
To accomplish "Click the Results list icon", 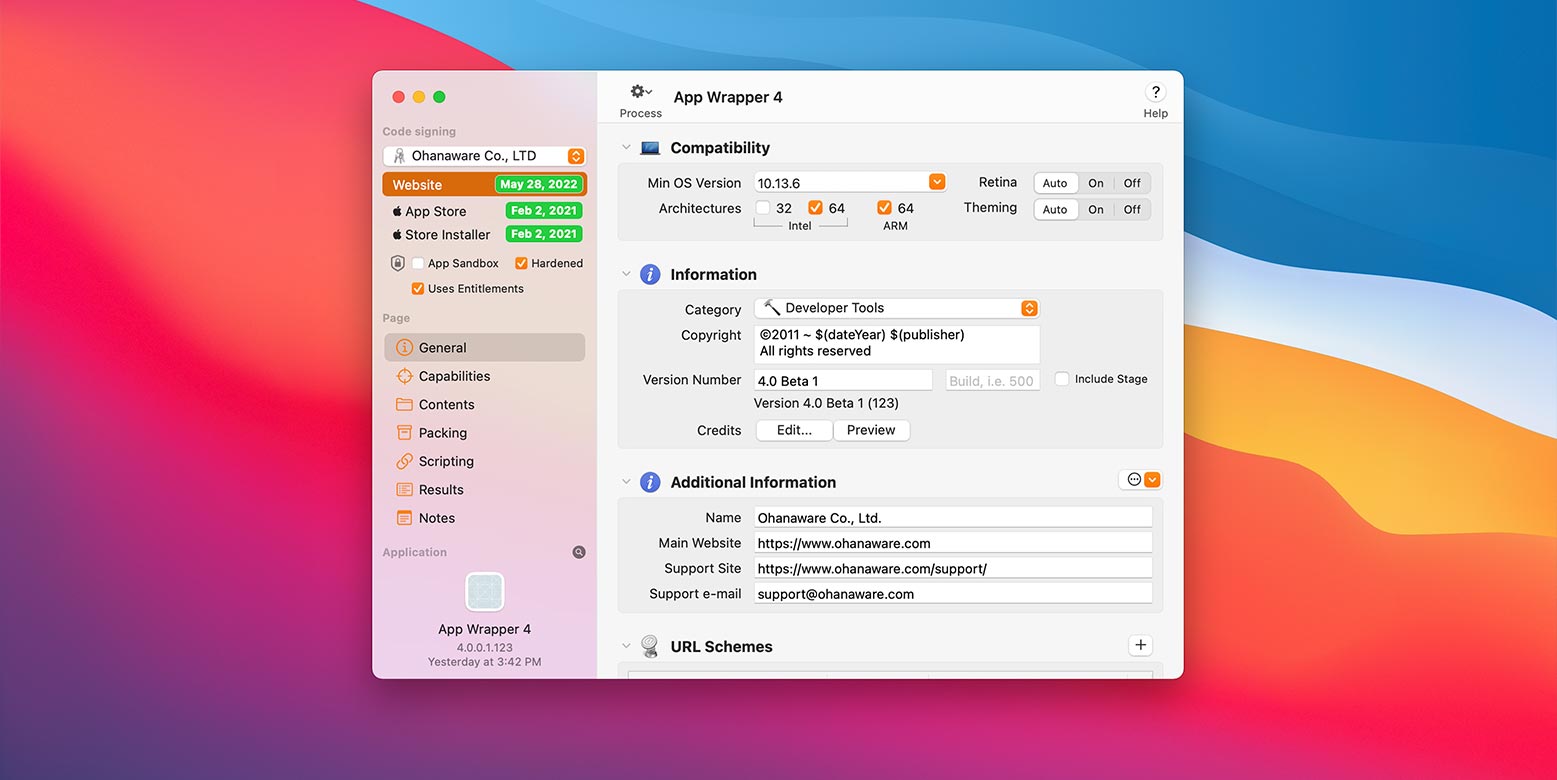I will point(404,490).
